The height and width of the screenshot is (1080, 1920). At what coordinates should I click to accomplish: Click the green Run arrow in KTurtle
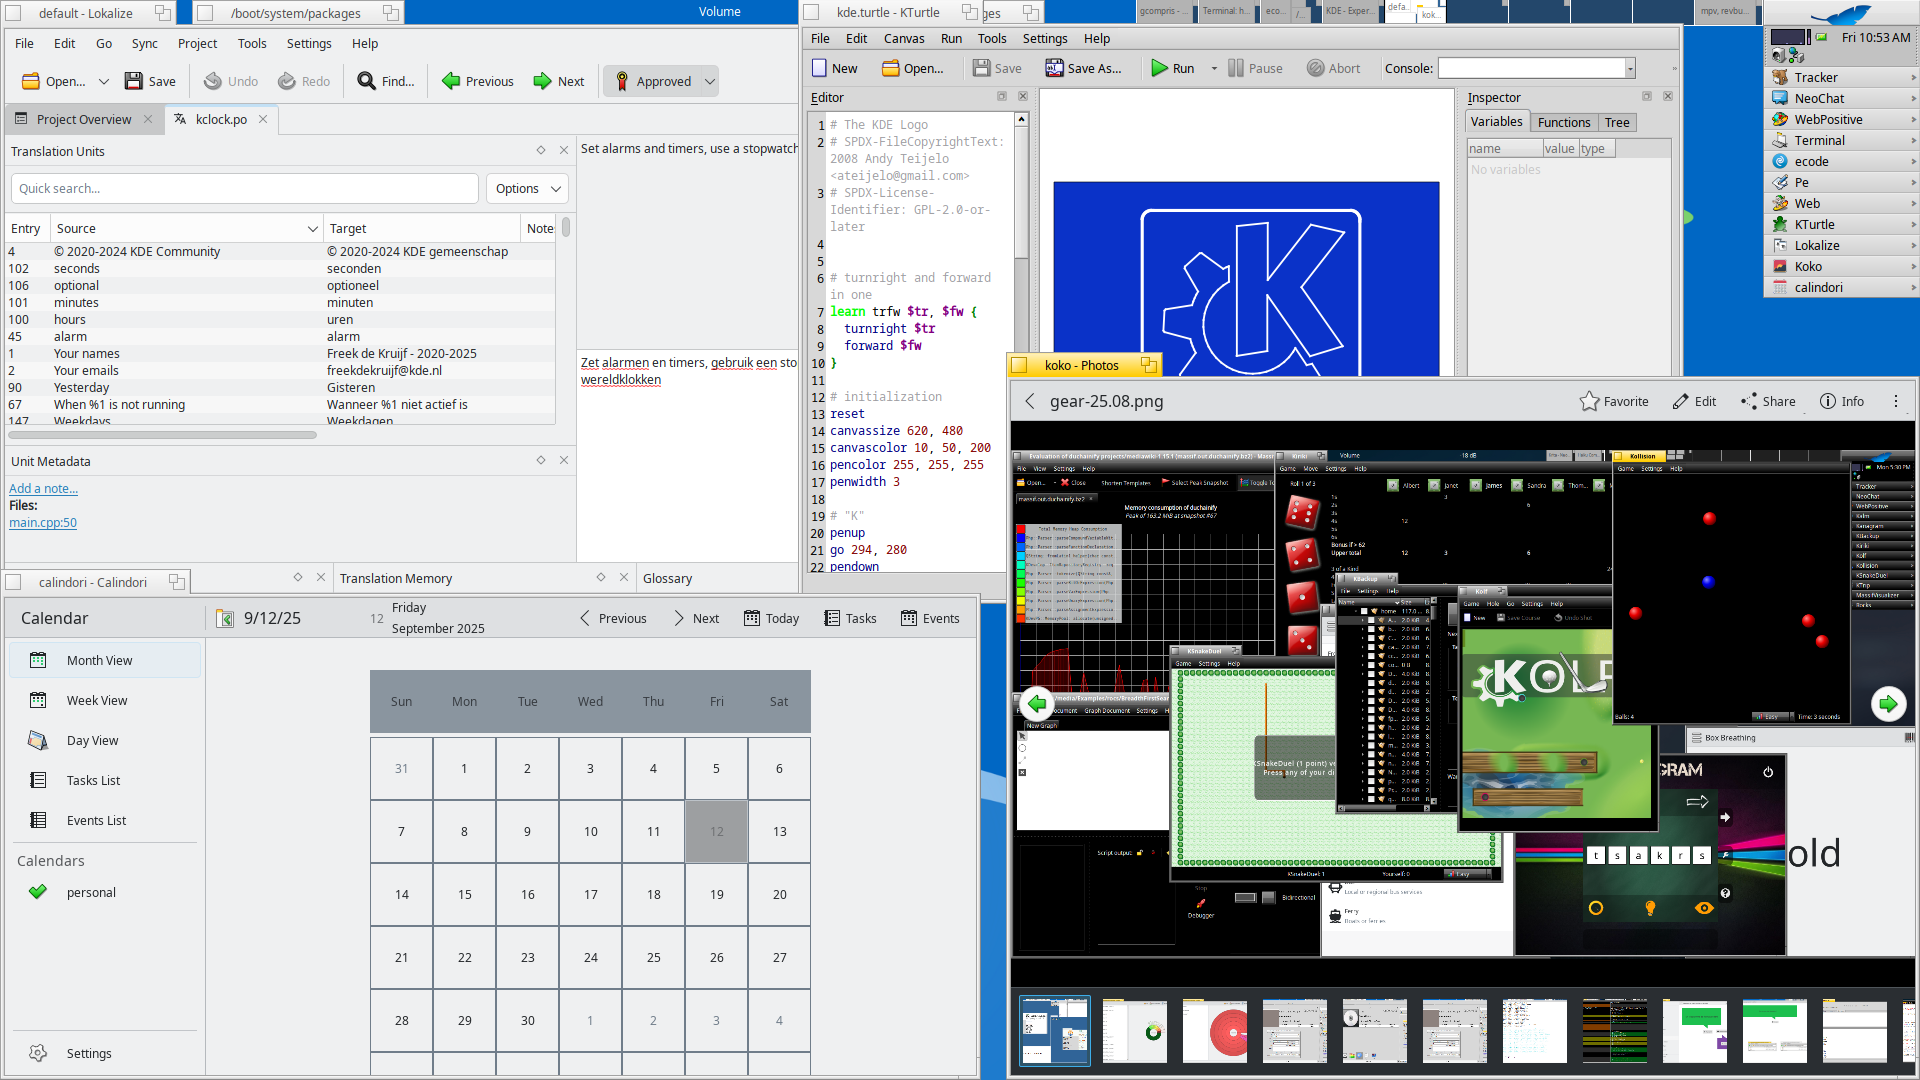pos(1159,68)
